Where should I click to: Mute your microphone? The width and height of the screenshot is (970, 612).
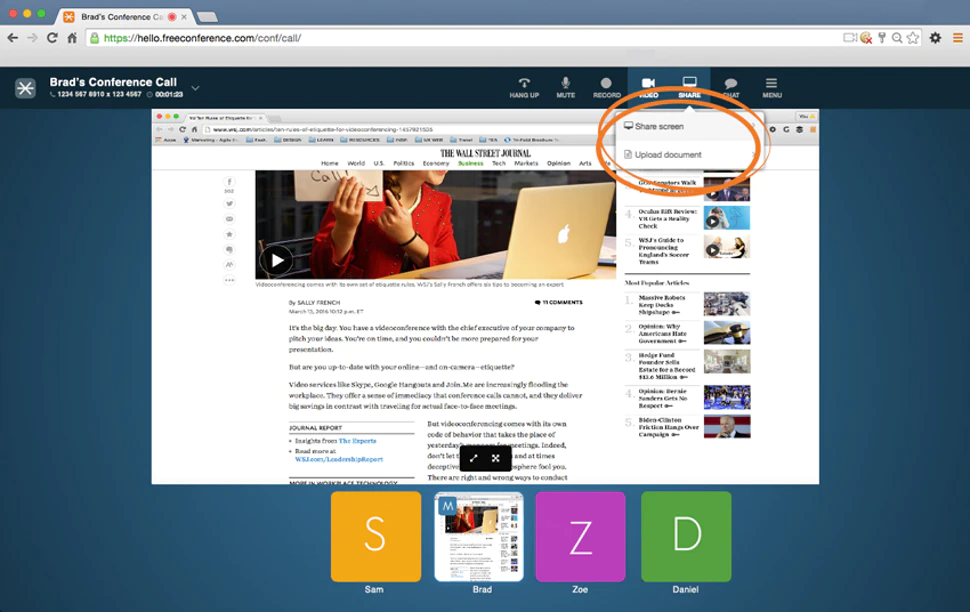[564, 86]
